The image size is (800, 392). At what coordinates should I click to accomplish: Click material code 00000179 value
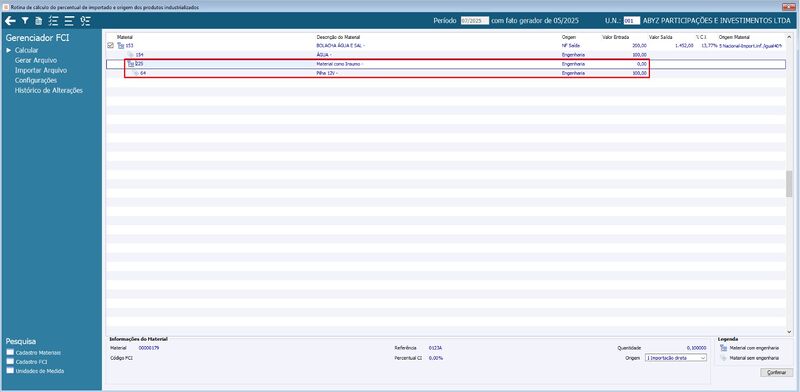[x=148, y=348]
